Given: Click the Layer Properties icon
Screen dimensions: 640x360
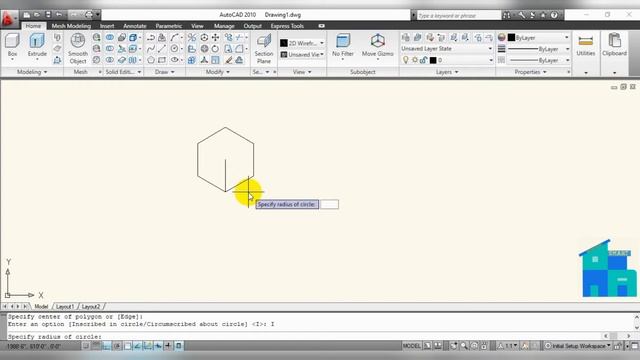Looking at the screenshot, I should 406,38.
